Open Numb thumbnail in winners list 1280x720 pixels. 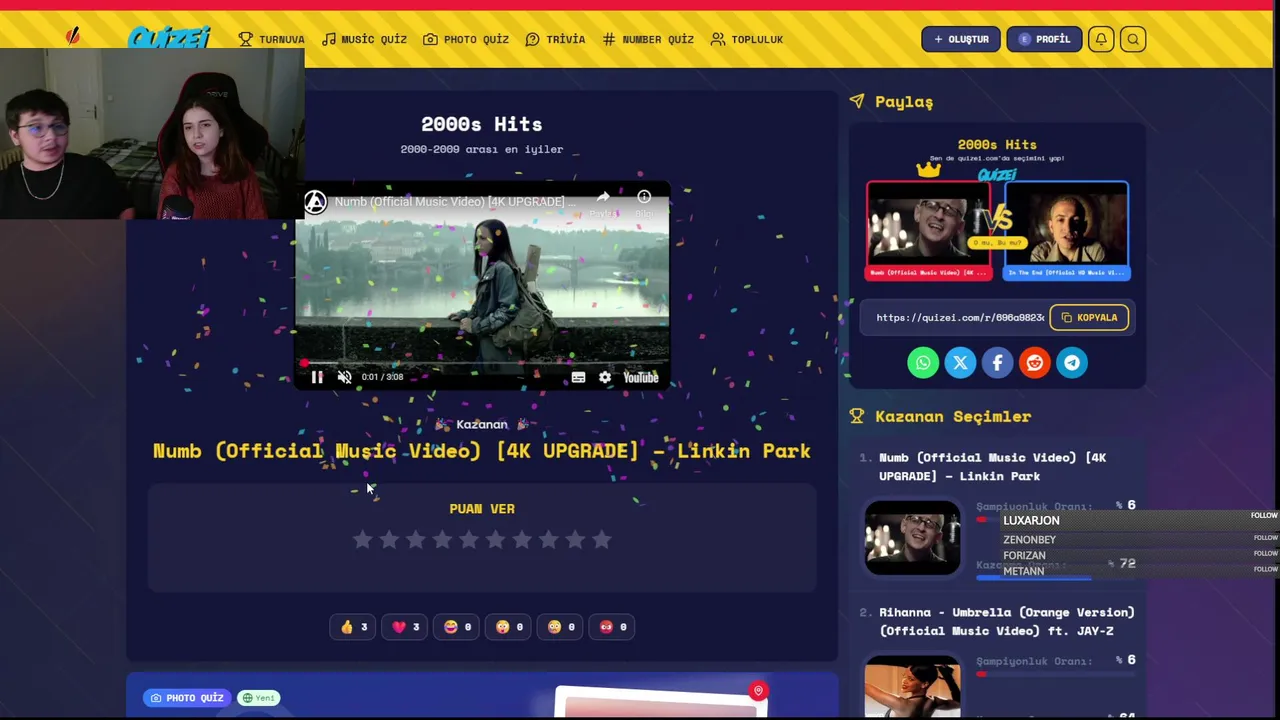coord(912,538)
